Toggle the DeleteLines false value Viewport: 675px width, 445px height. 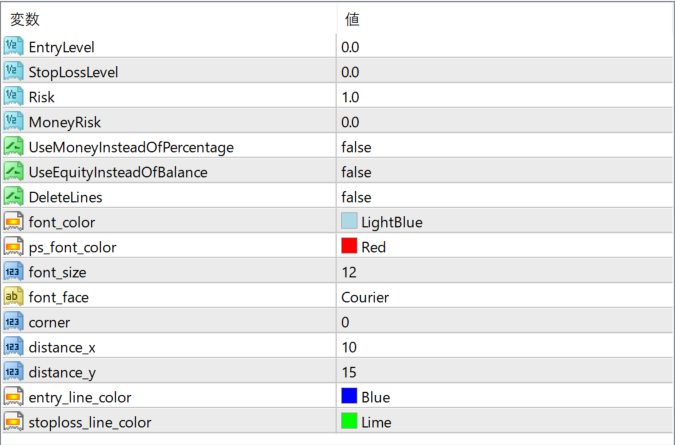coord(356,197)
